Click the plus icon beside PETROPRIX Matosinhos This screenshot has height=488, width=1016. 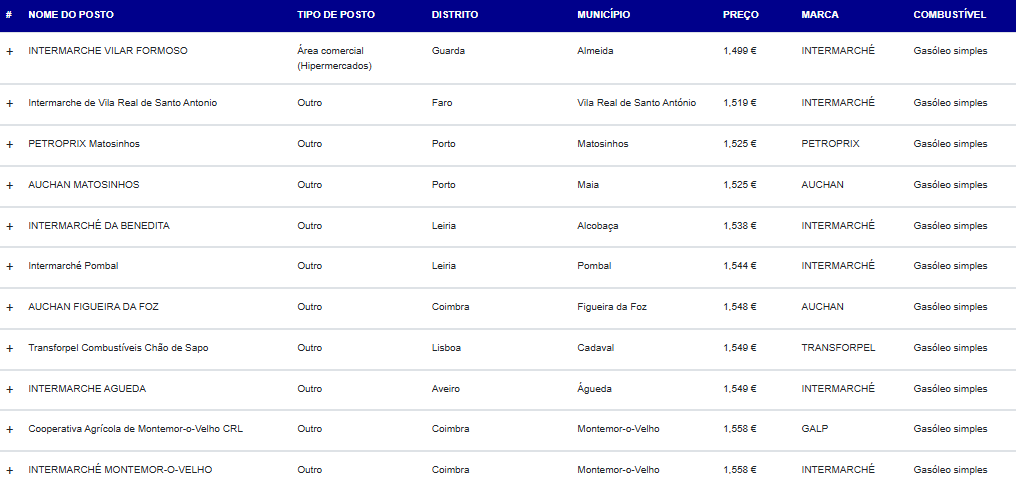pos(9,145)
